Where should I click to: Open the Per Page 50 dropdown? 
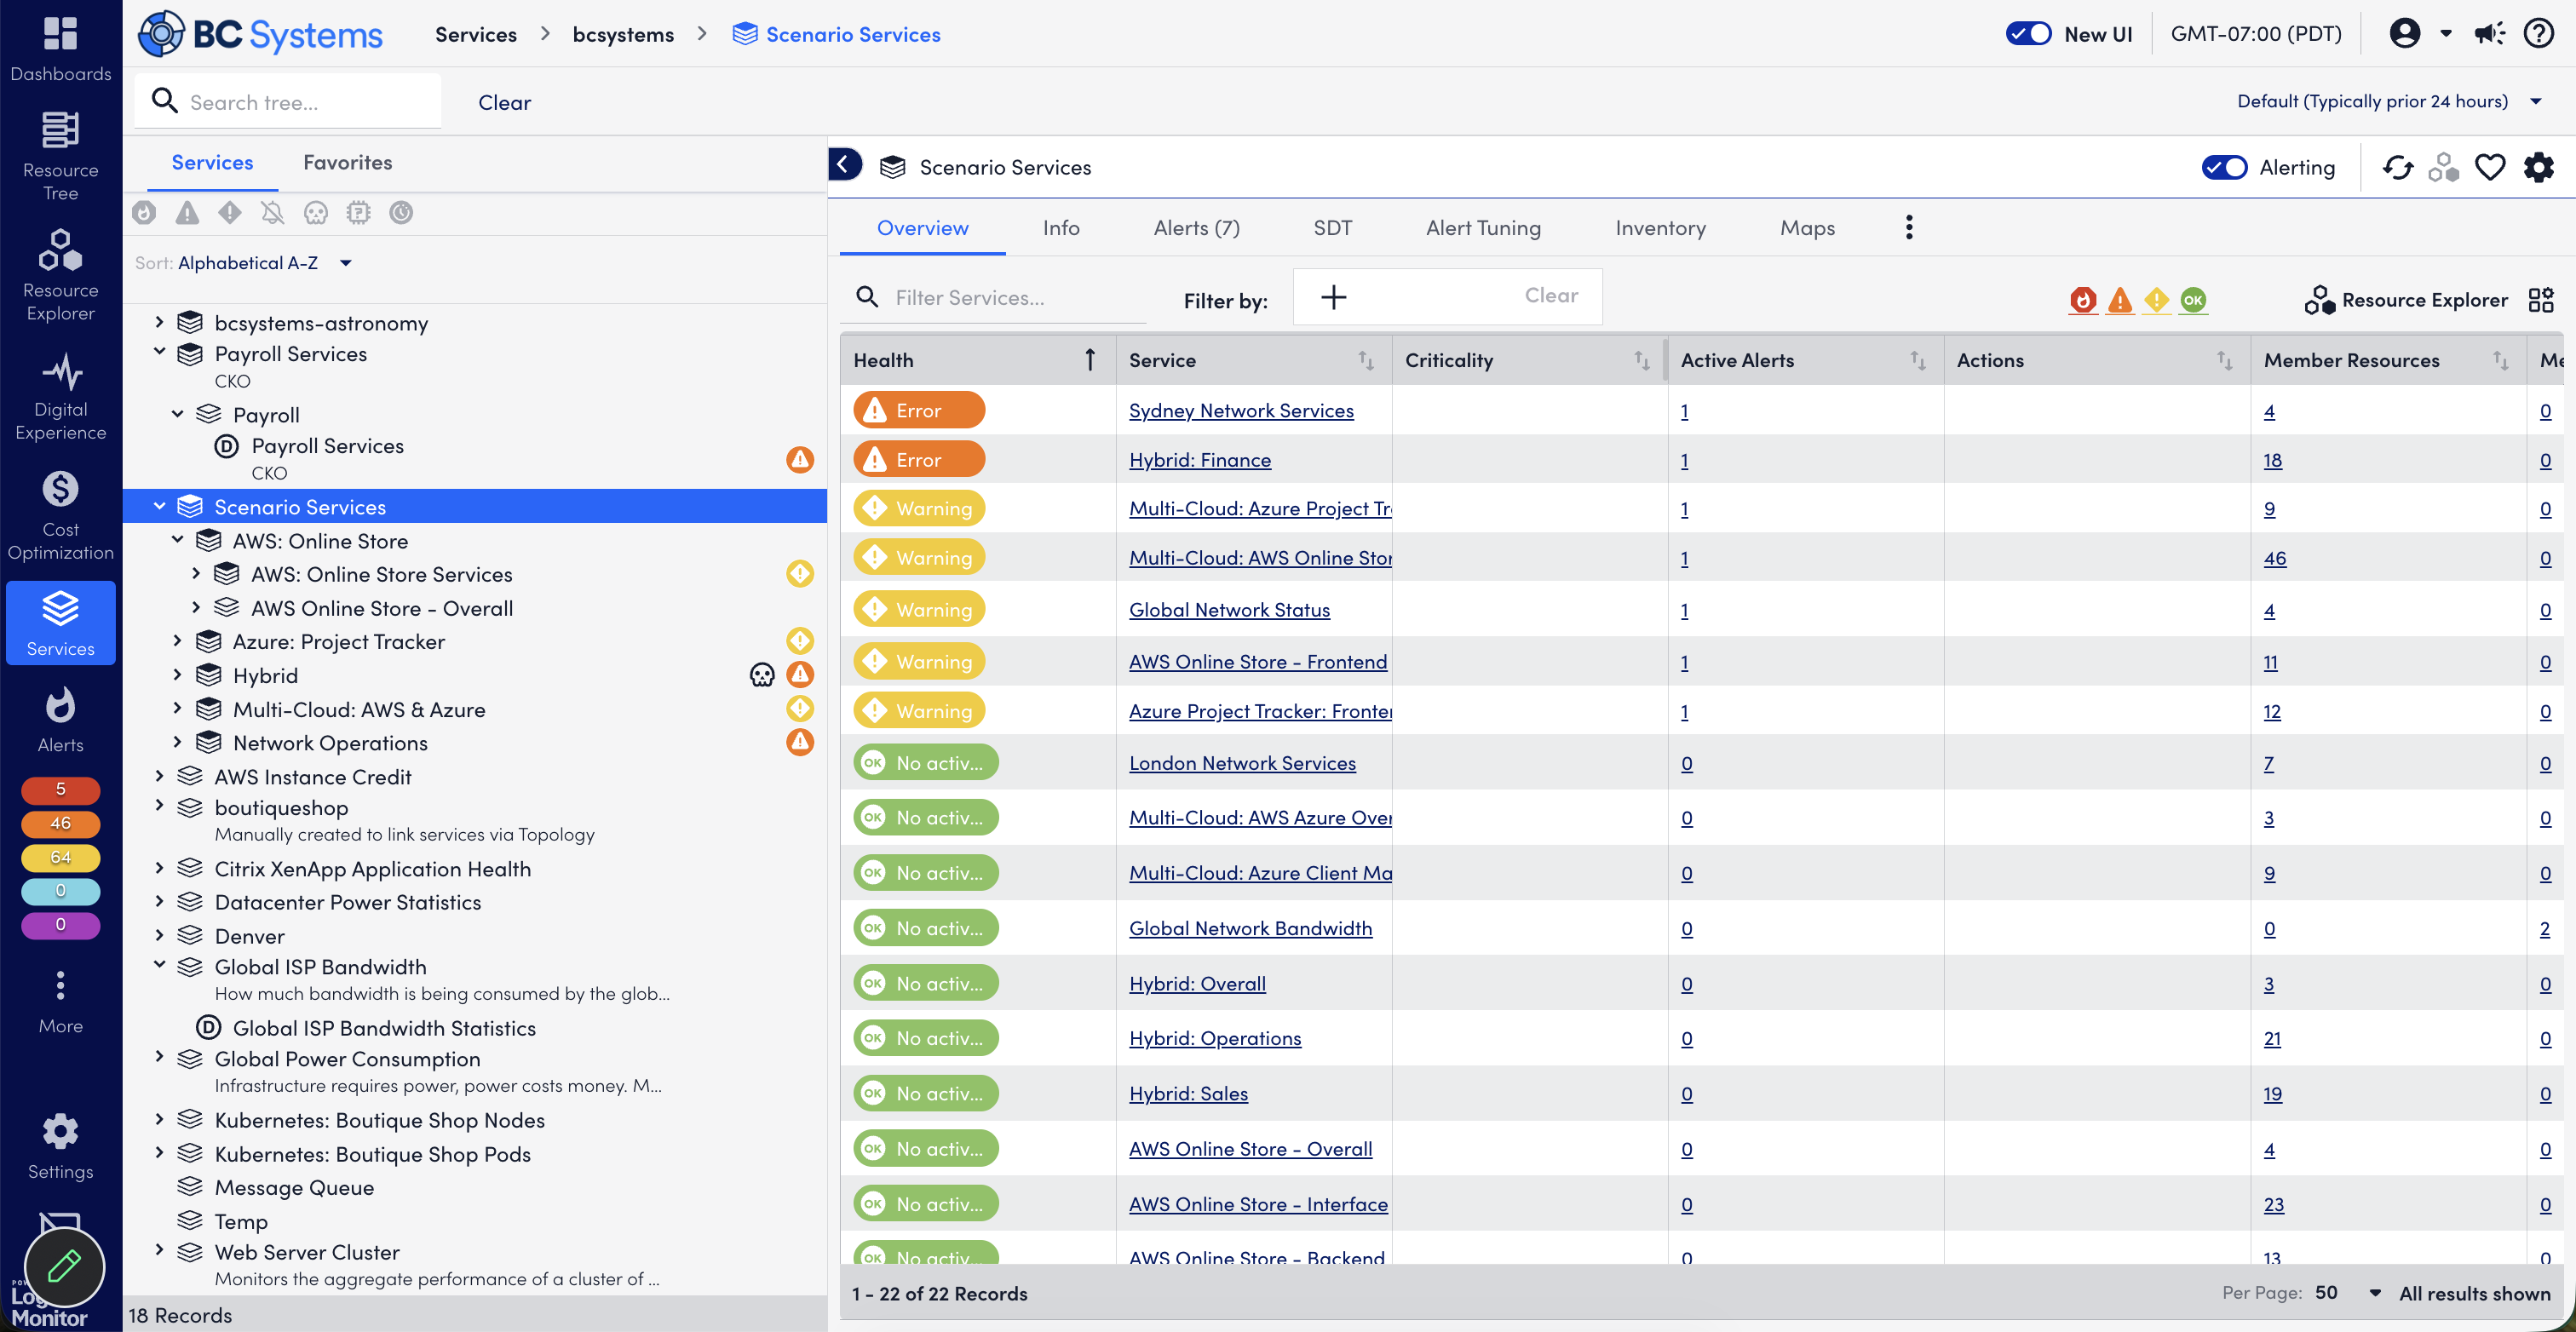pyautogui.click(x=2347, y=1292)
